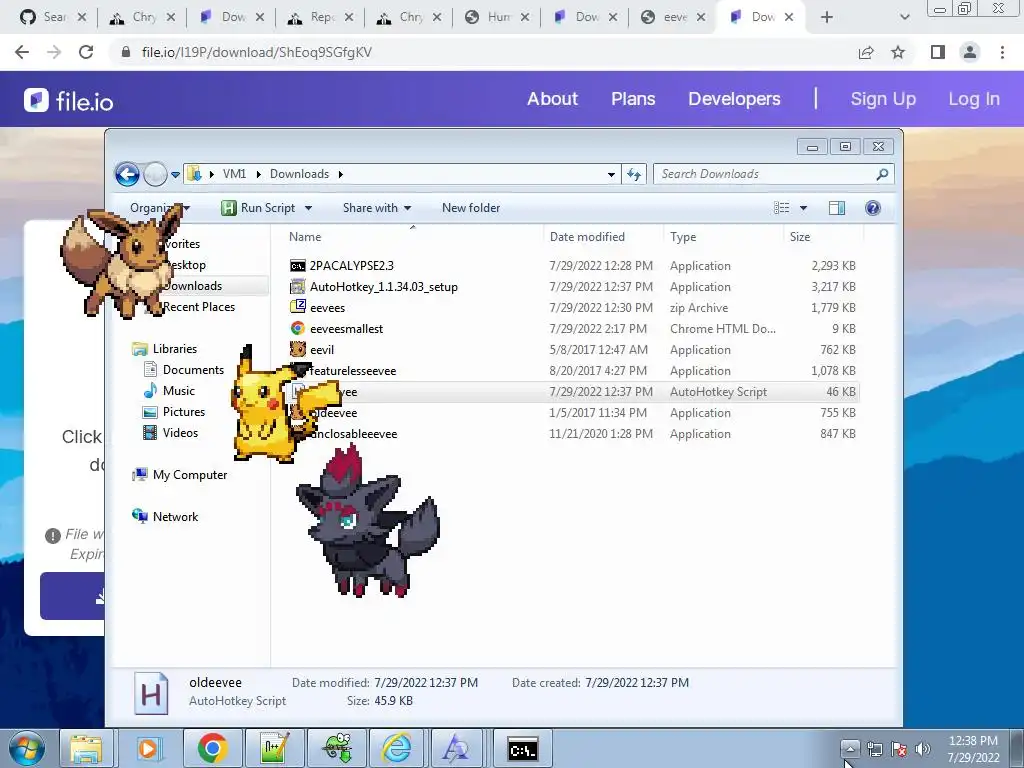Sort by the Date modified column
The width and height of the screenshot is (1024, 768).
click(x=587, y=237)
